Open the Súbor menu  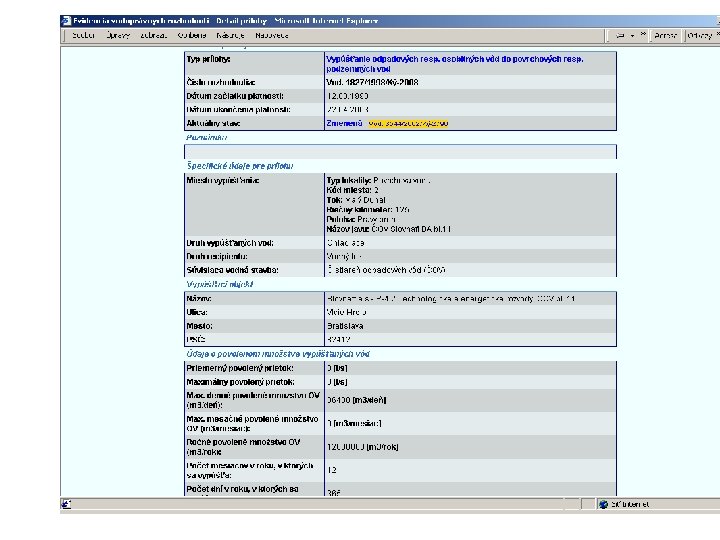coord(83,35)
